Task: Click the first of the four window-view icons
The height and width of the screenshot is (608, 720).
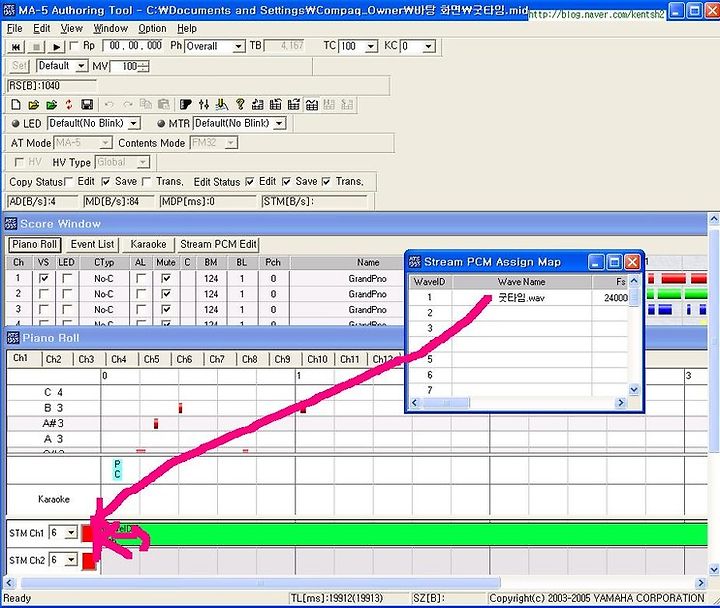Action: pos(258,105)
